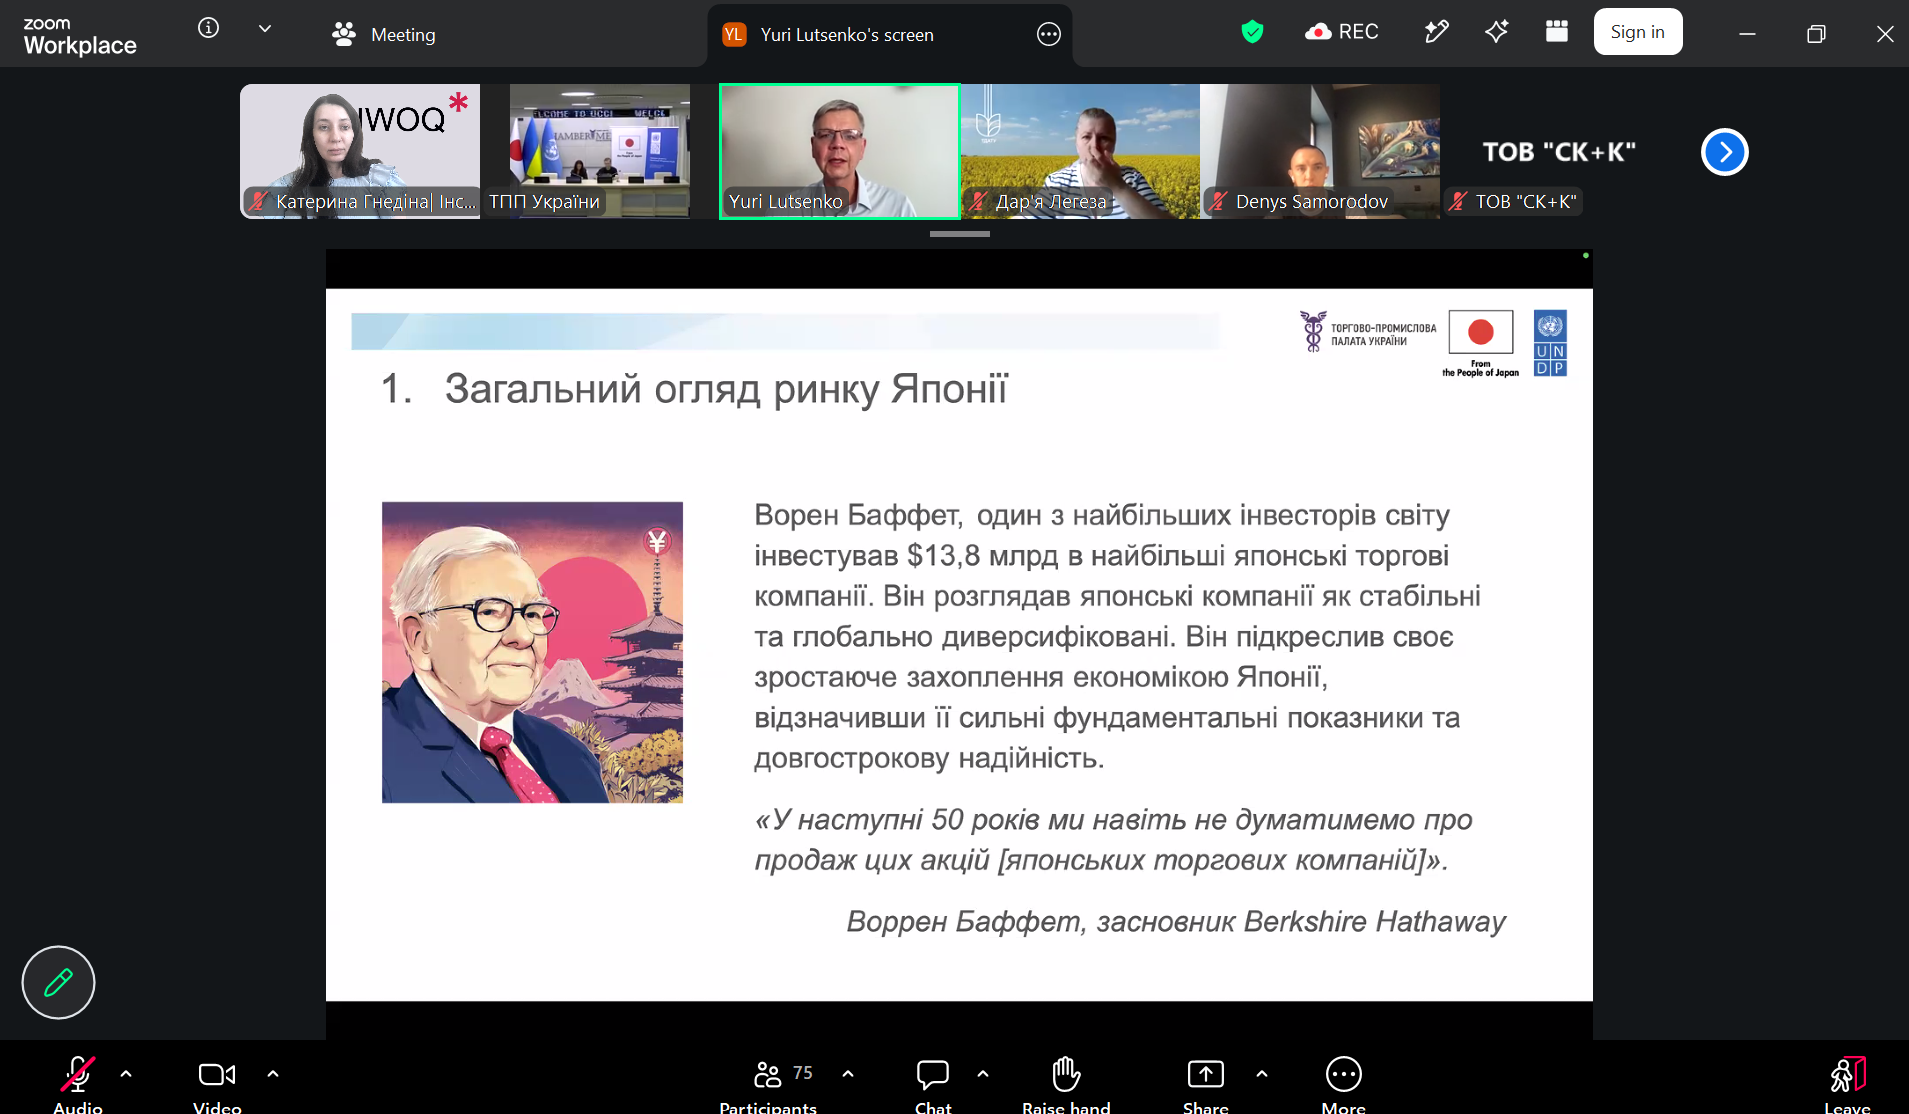Expand participants options caret

[x=848, y=1074]
